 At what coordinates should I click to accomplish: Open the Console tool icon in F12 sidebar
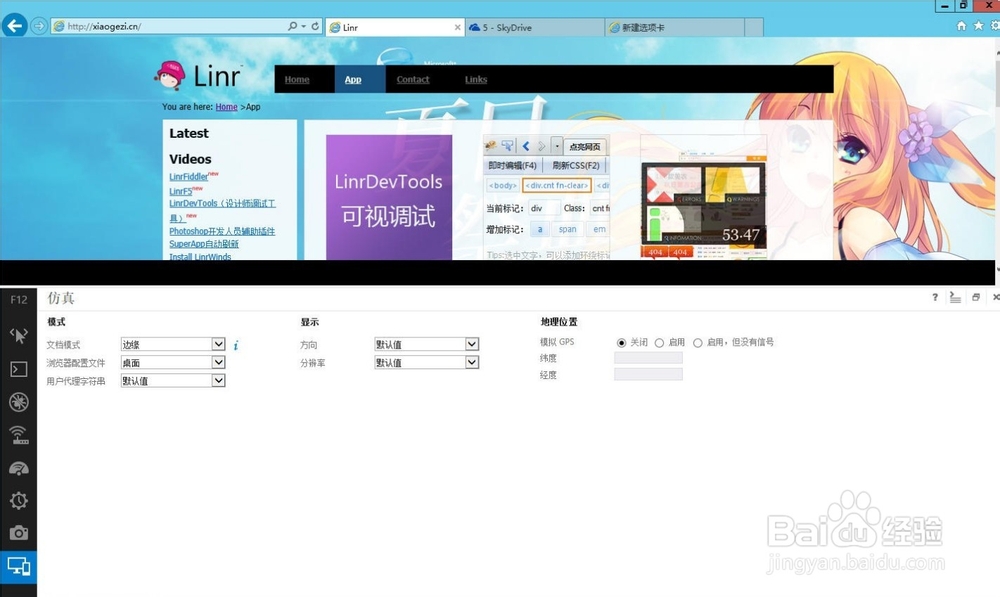(x=18, y=369)
